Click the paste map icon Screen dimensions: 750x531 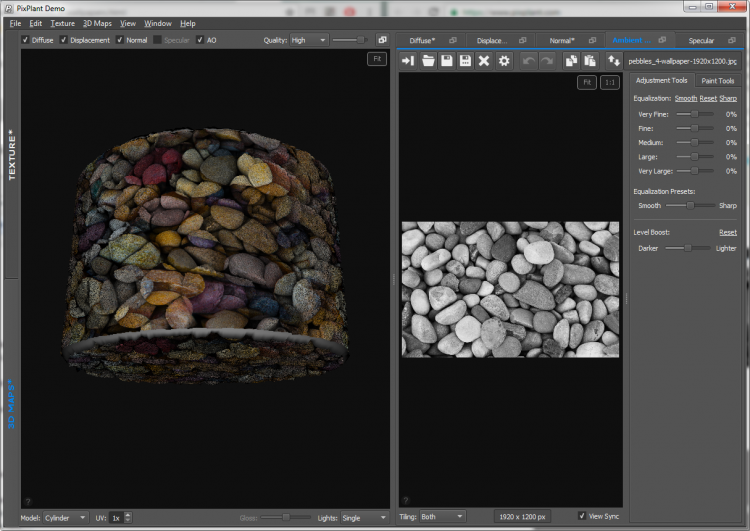590,61
